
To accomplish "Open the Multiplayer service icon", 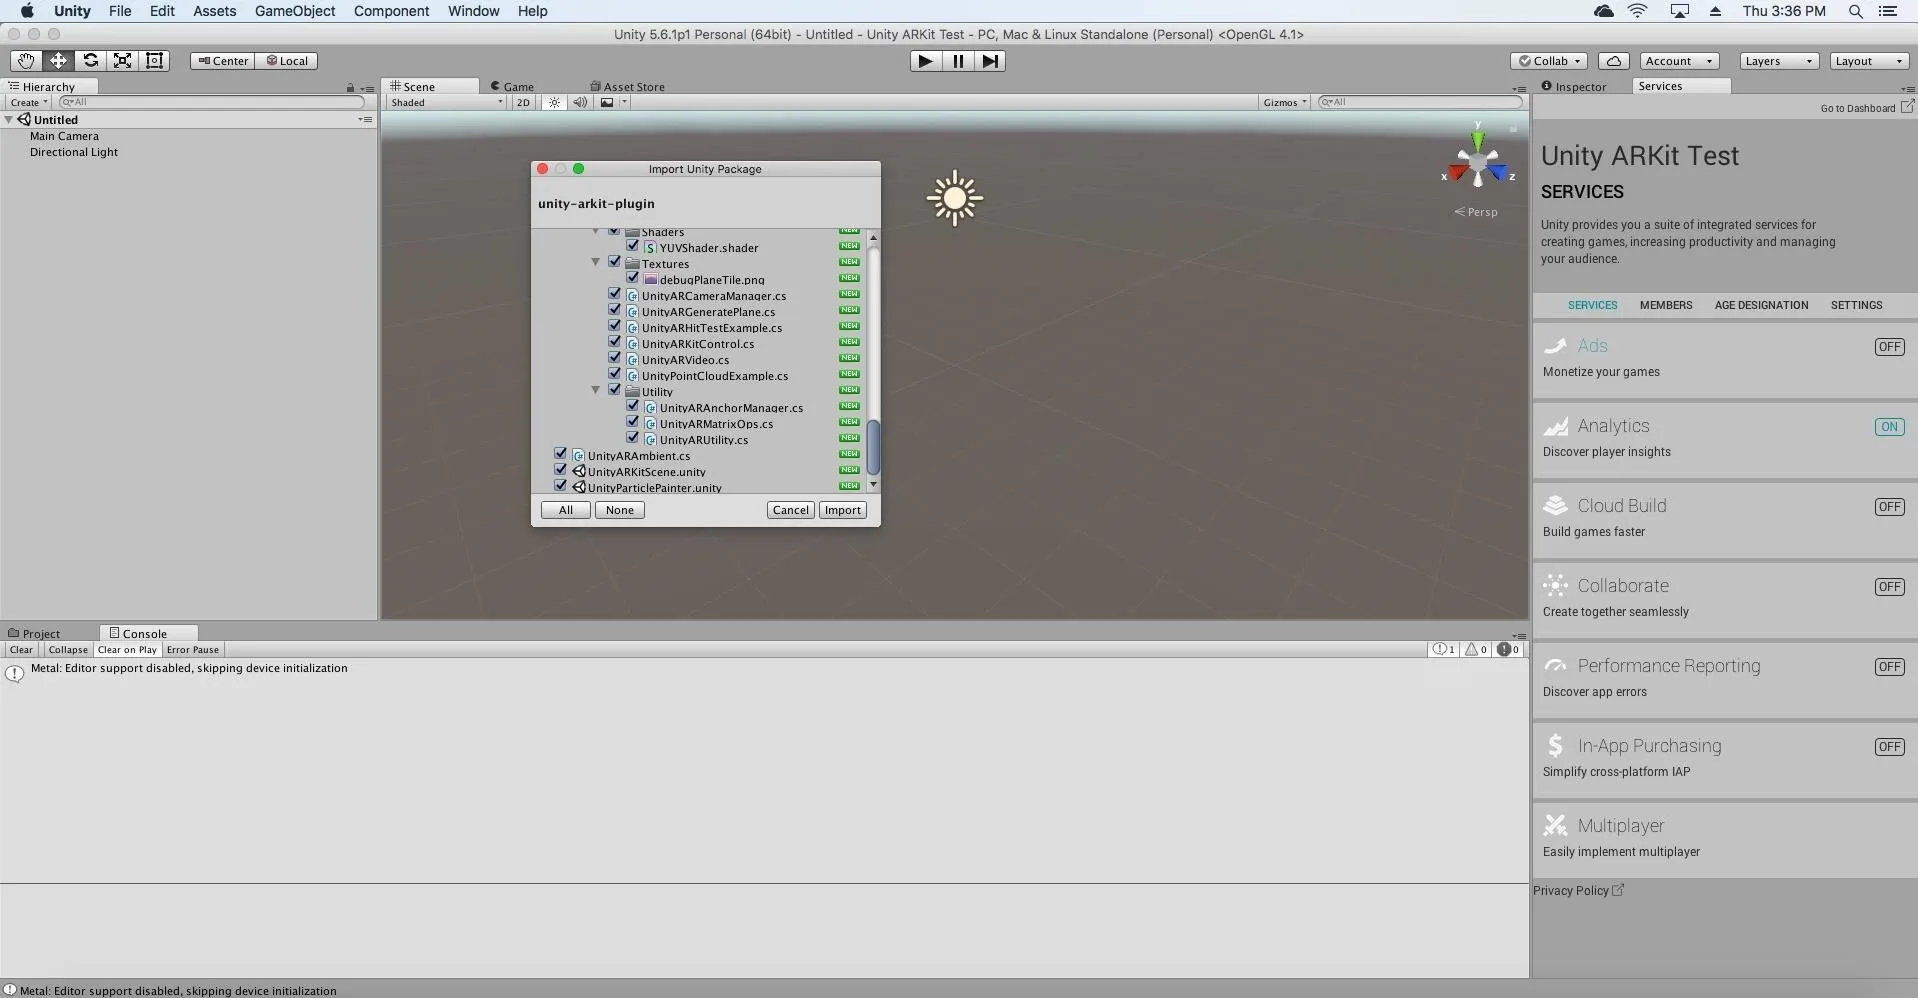I will [x=1555, y=826].
